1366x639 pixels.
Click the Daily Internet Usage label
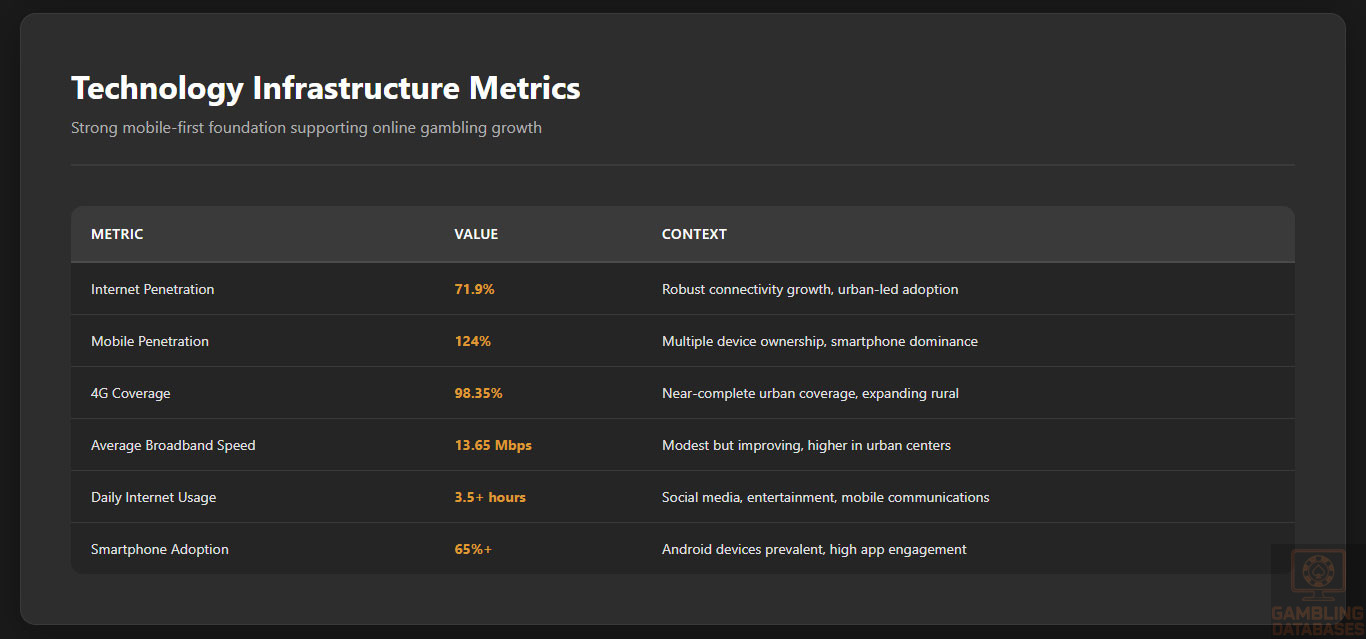click(153, 497)
